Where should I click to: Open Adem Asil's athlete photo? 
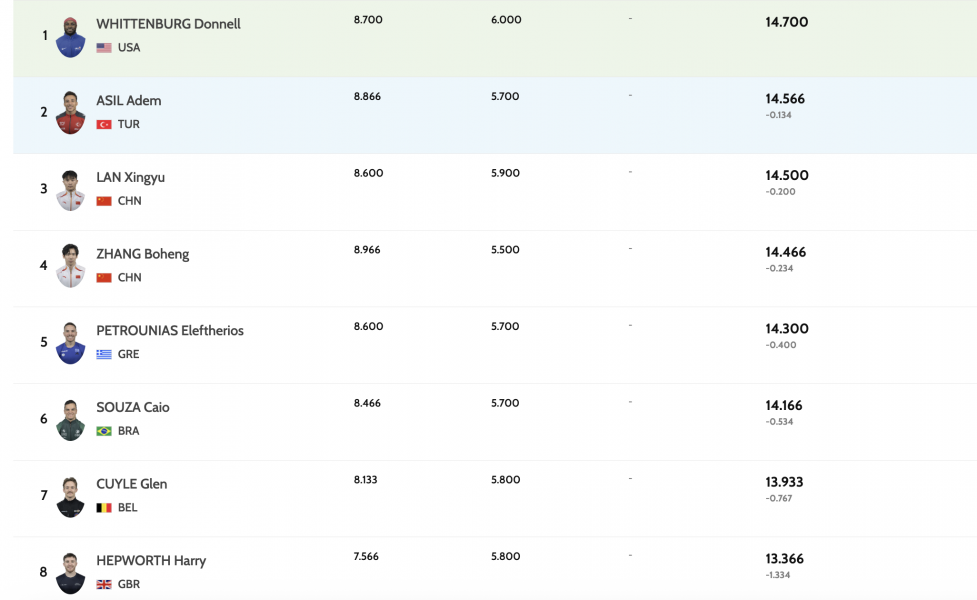click(x=70, y=113)
